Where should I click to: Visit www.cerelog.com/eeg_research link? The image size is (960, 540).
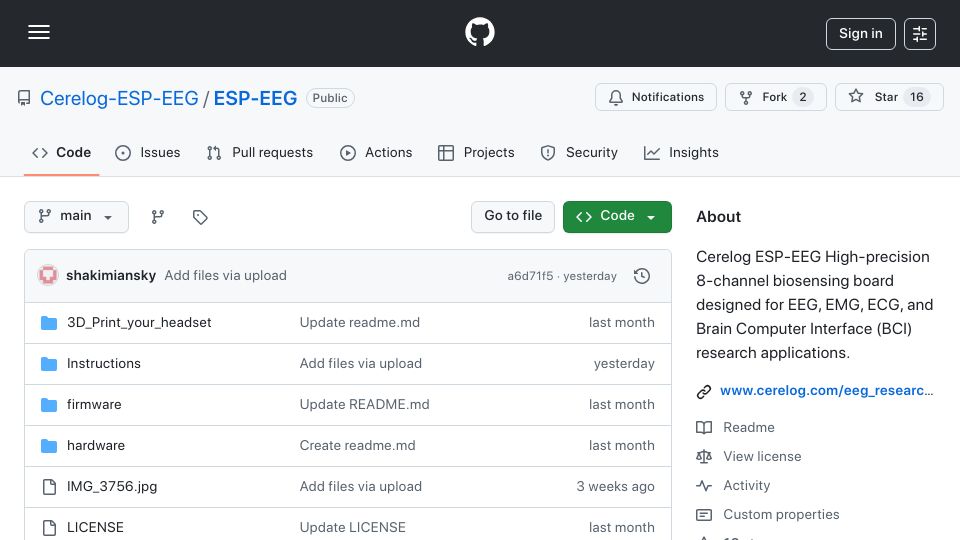coord(827,391)
